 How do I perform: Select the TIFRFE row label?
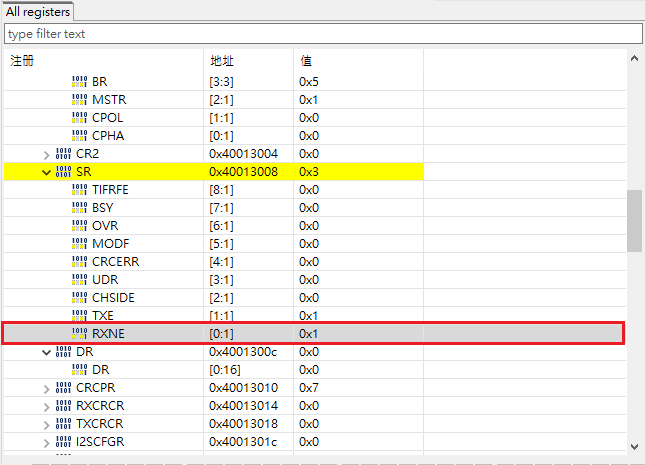(x=110, y=189)
